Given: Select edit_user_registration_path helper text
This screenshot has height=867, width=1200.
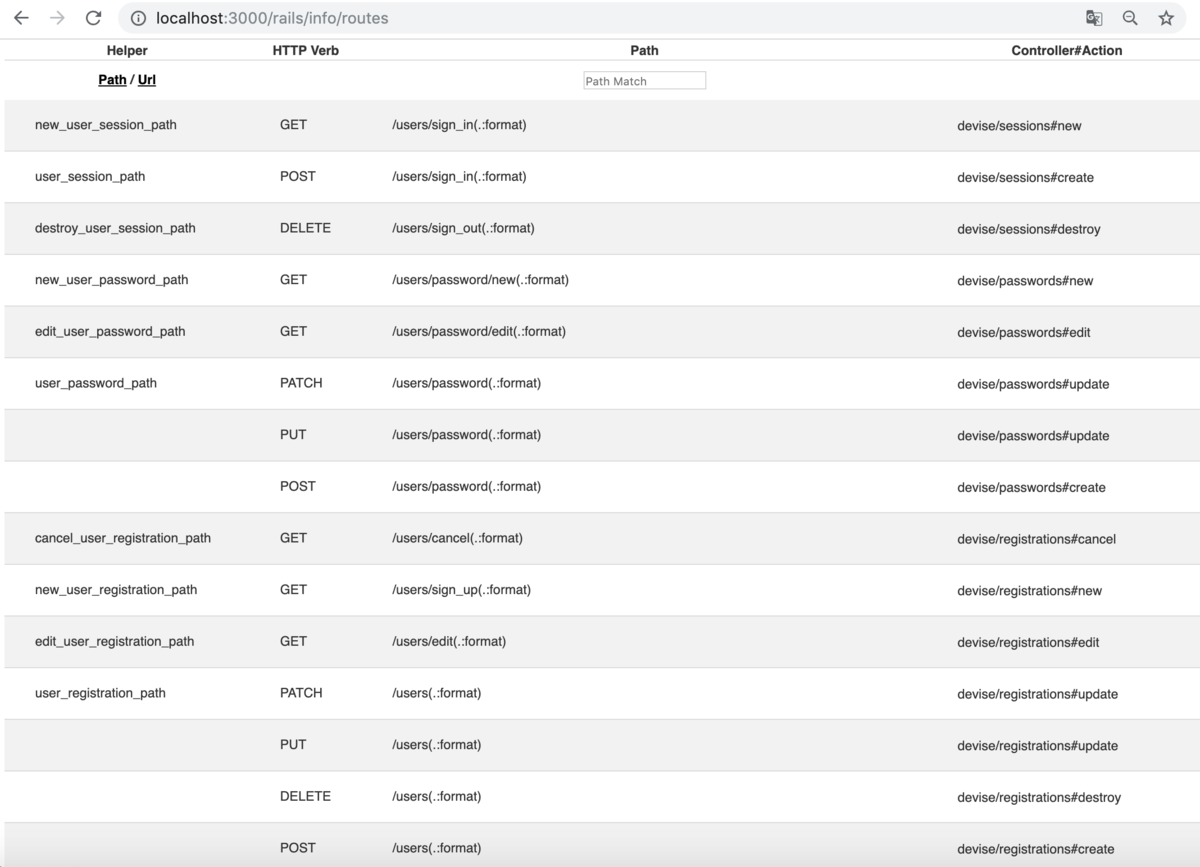Looking at the screenshot, I should coord(115,642).
